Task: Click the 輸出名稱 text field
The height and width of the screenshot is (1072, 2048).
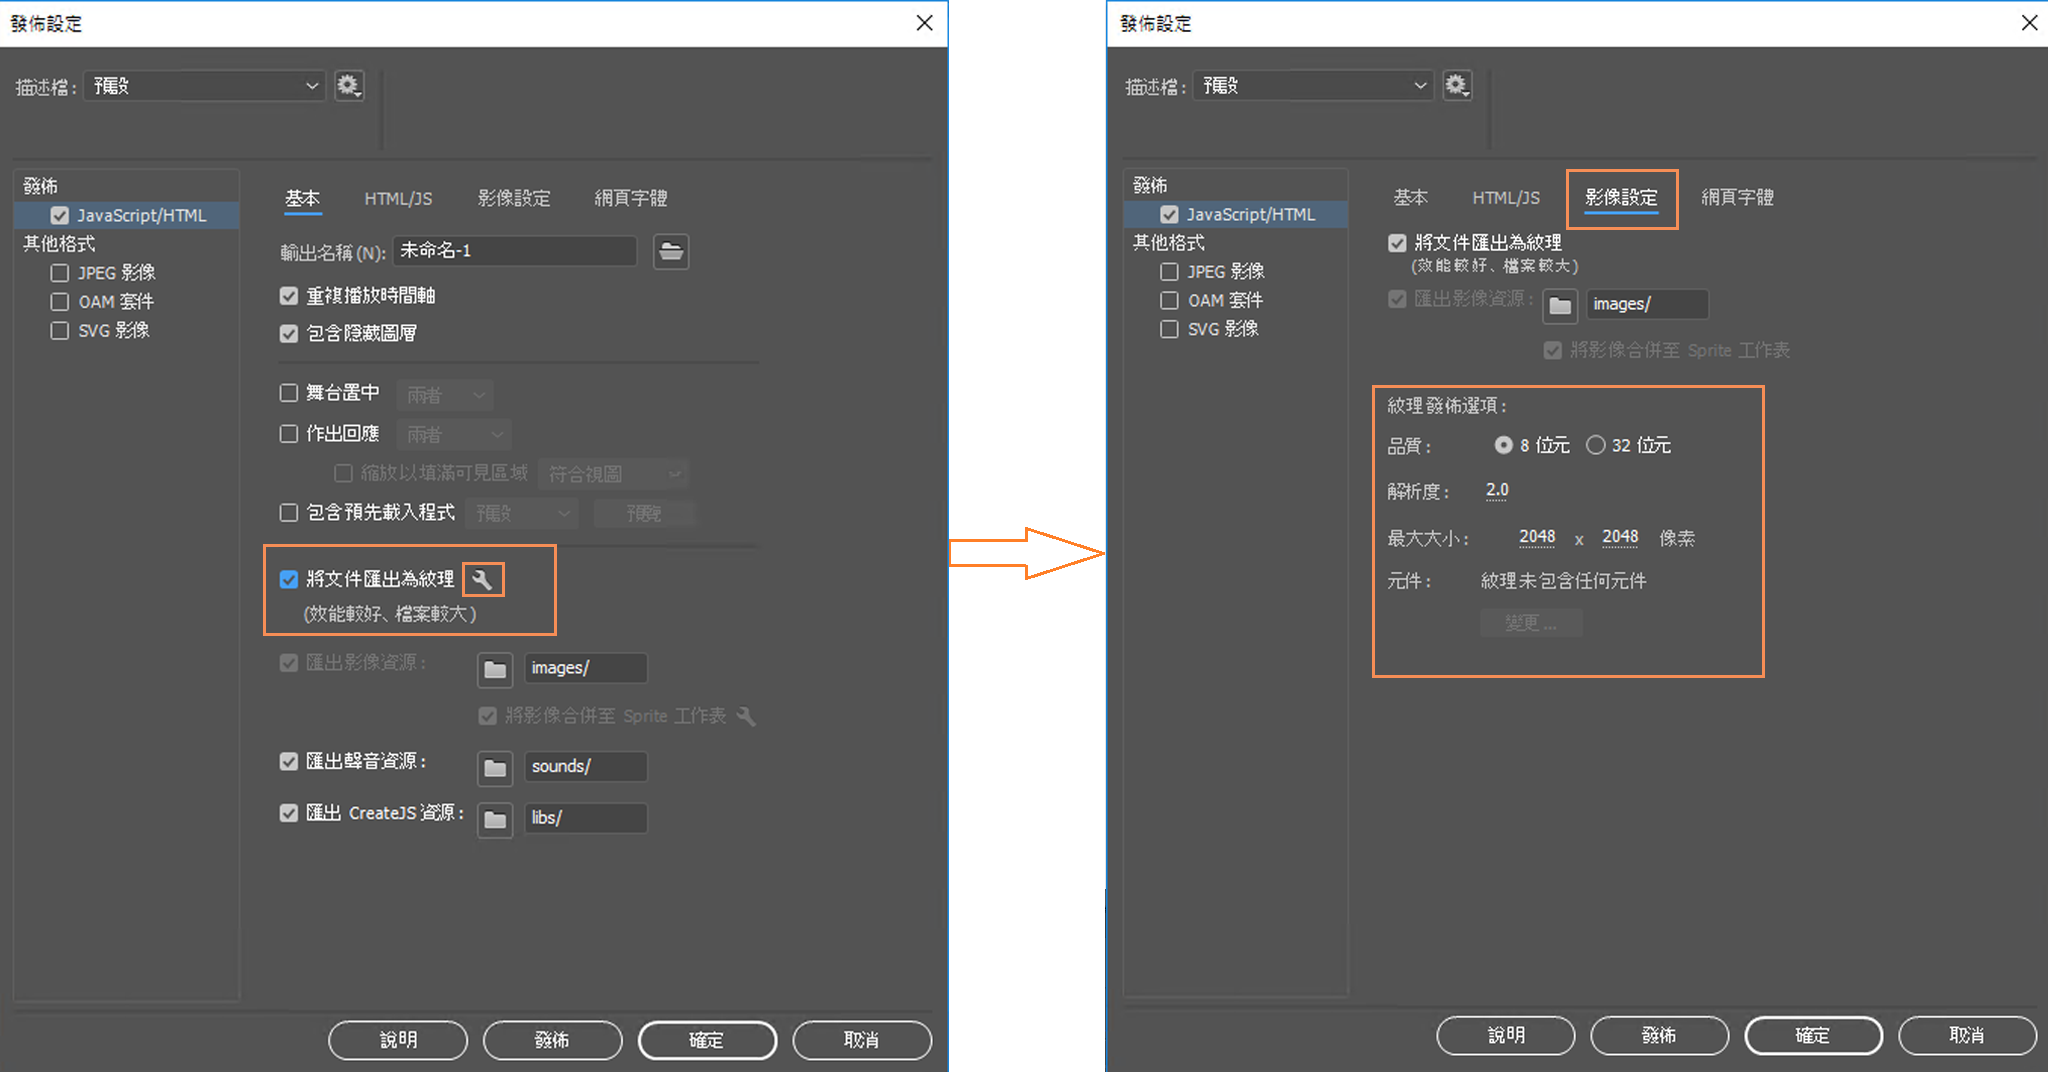Action: (x=515, y=251)
